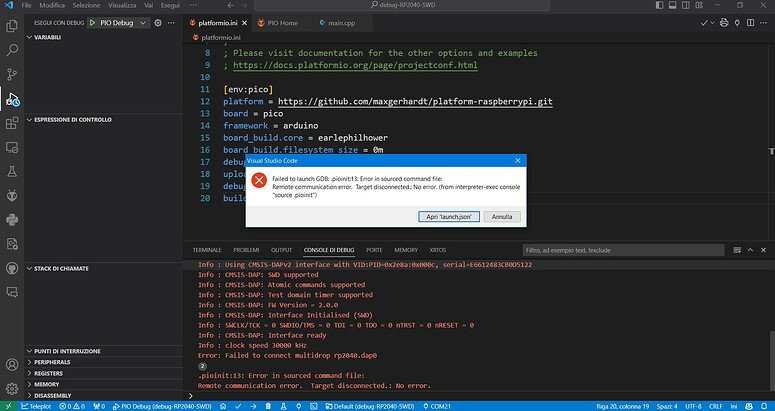Open launch.json via the gear icon
Viewport: 775px width, 411px height.
pyautogui.click(x=159, y=22)
